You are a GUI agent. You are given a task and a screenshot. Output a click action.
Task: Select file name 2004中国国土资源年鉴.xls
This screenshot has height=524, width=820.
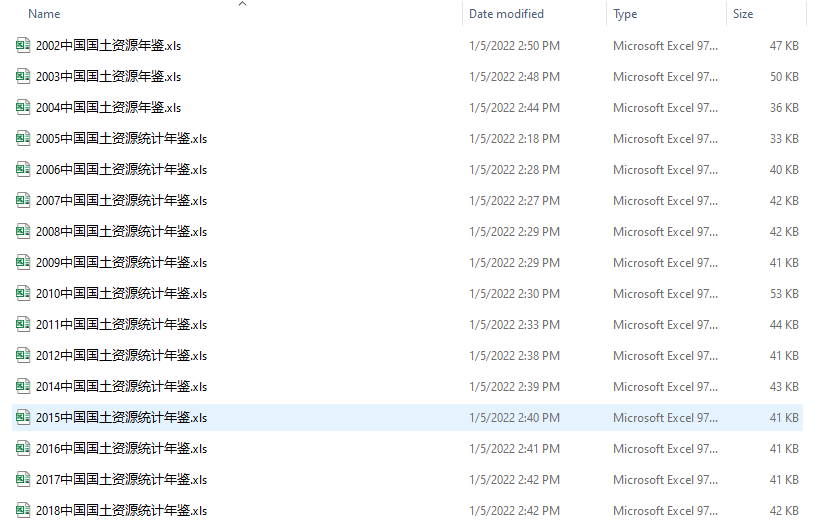point(108,107)
